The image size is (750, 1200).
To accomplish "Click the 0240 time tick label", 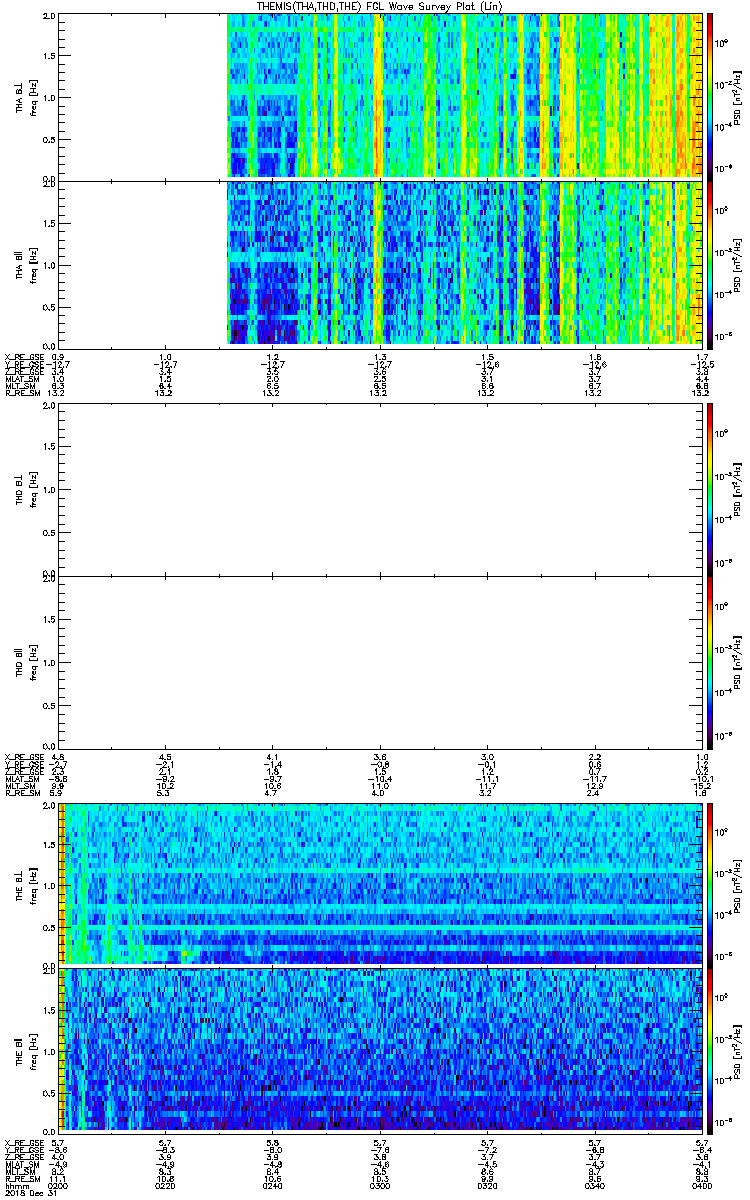I will [x=272, y=1184].
